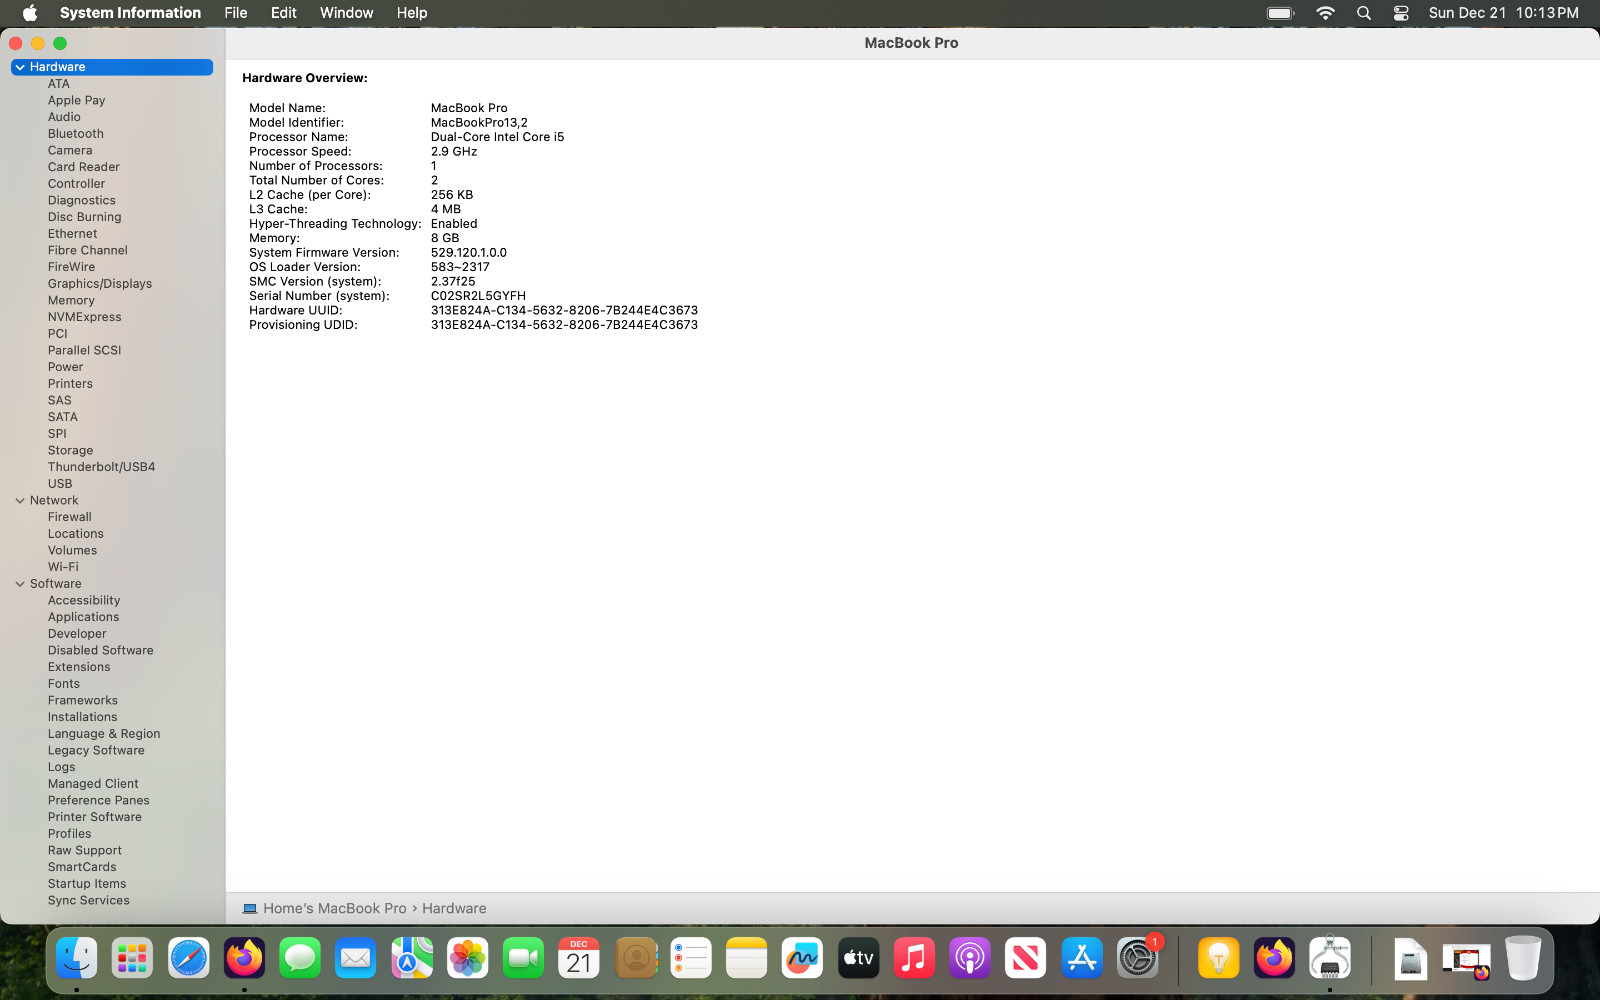Collapse the Hardware section chevron
Image resolution: width=1600 pixels, height=1000 pixels.
coord(20,67)
